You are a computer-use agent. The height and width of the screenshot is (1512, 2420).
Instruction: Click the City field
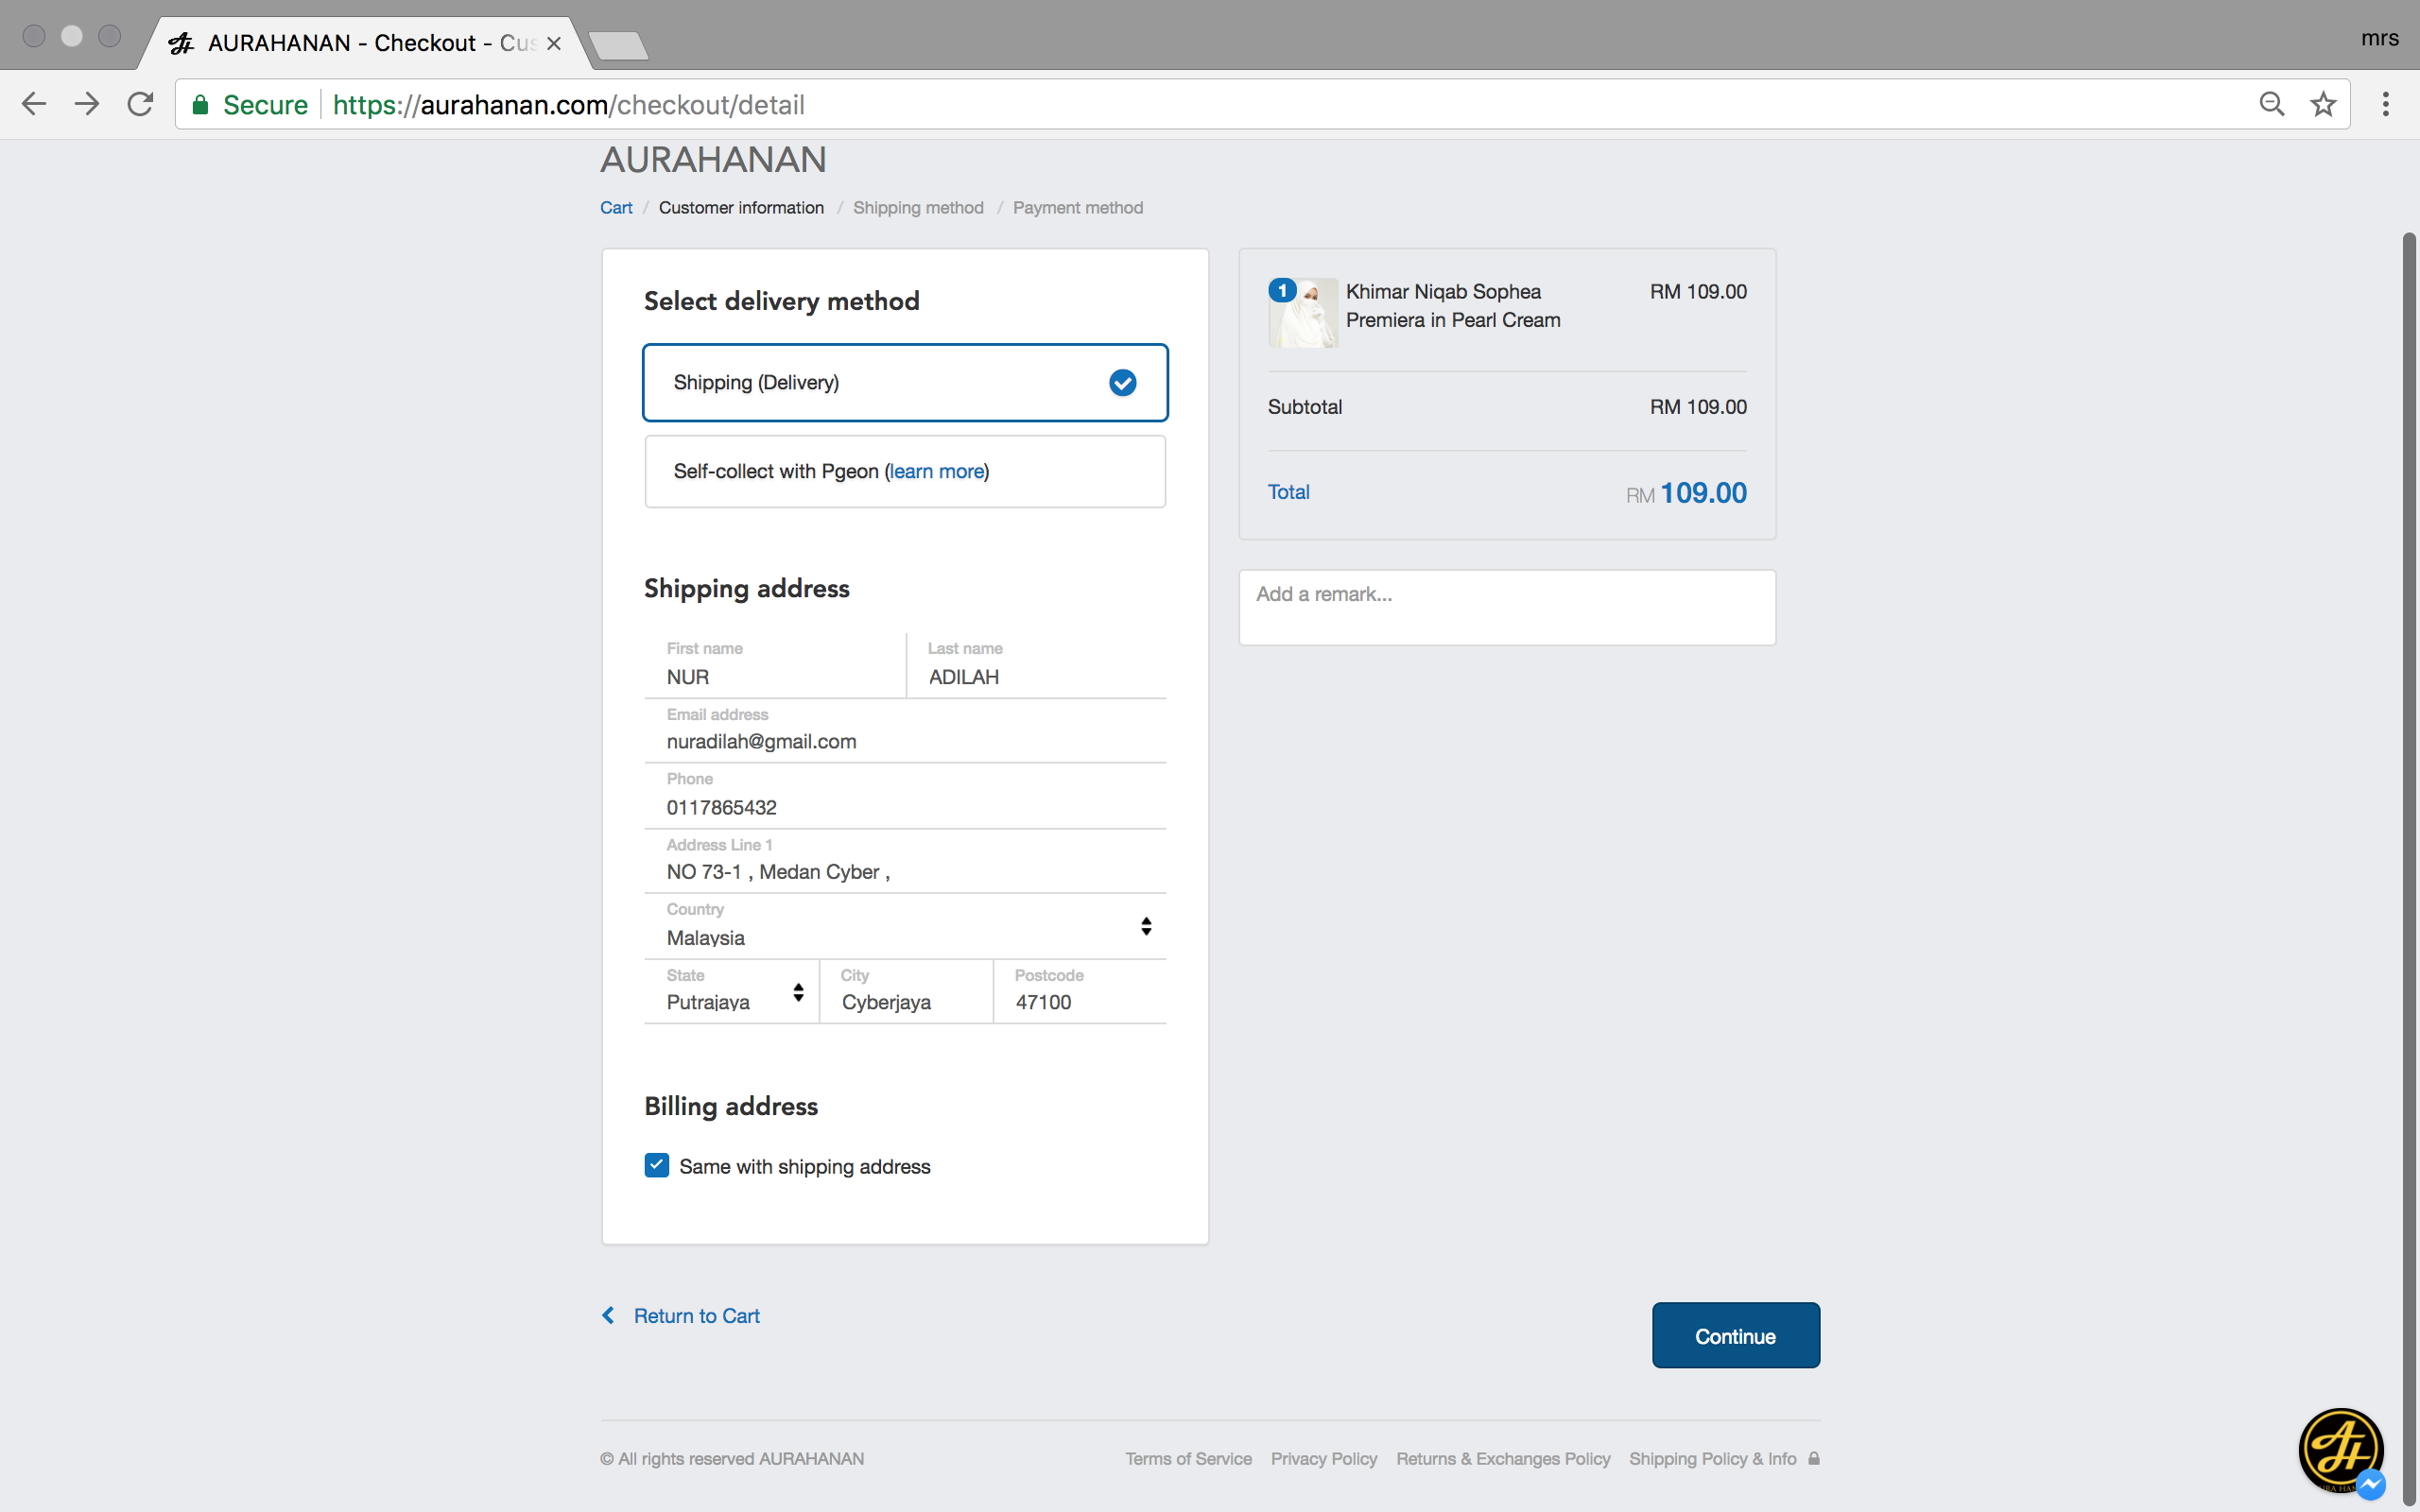[906, 991]
